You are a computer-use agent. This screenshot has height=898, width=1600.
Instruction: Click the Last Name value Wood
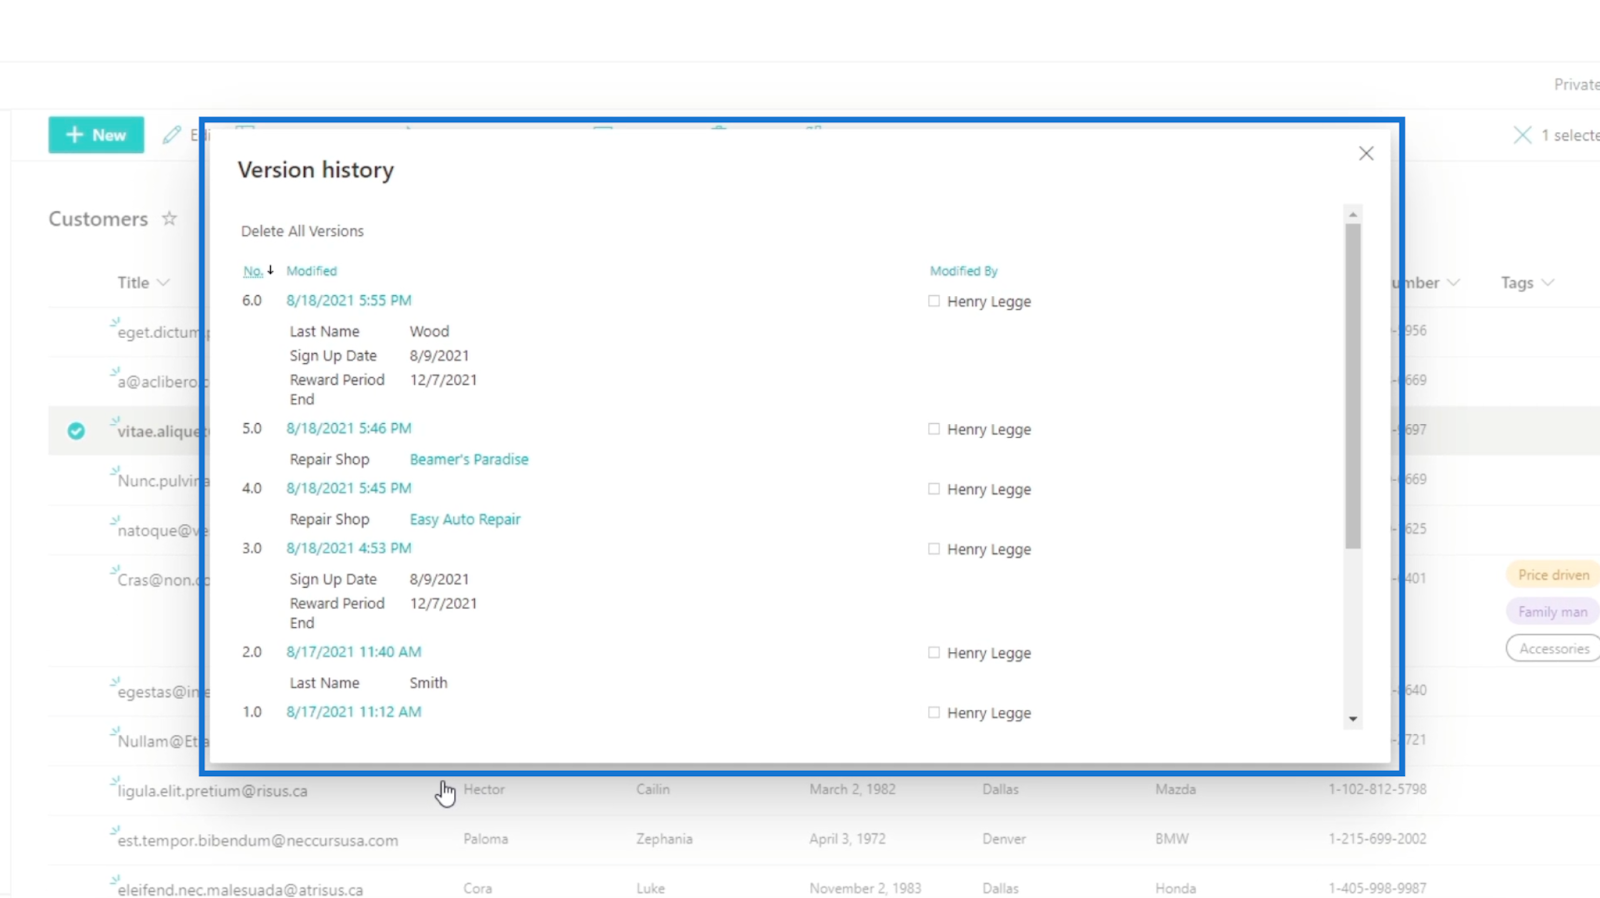(429, 331)
